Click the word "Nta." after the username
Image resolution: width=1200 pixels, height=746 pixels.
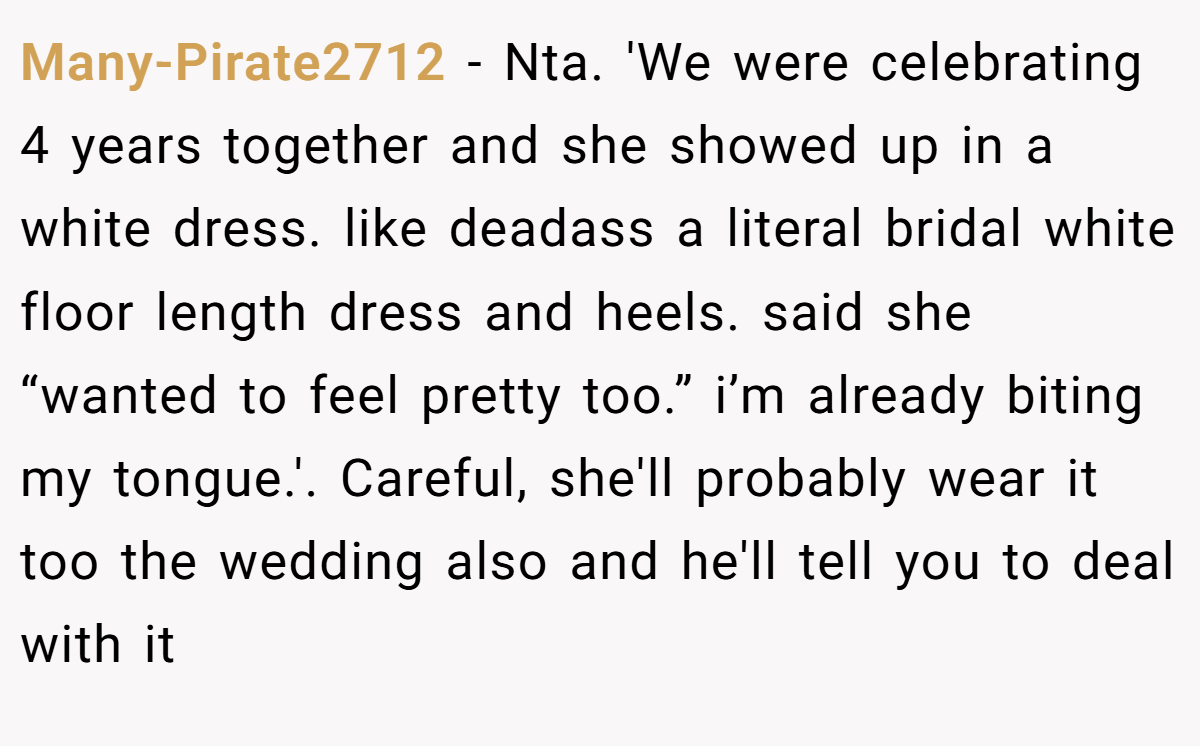tap(553, 64)
